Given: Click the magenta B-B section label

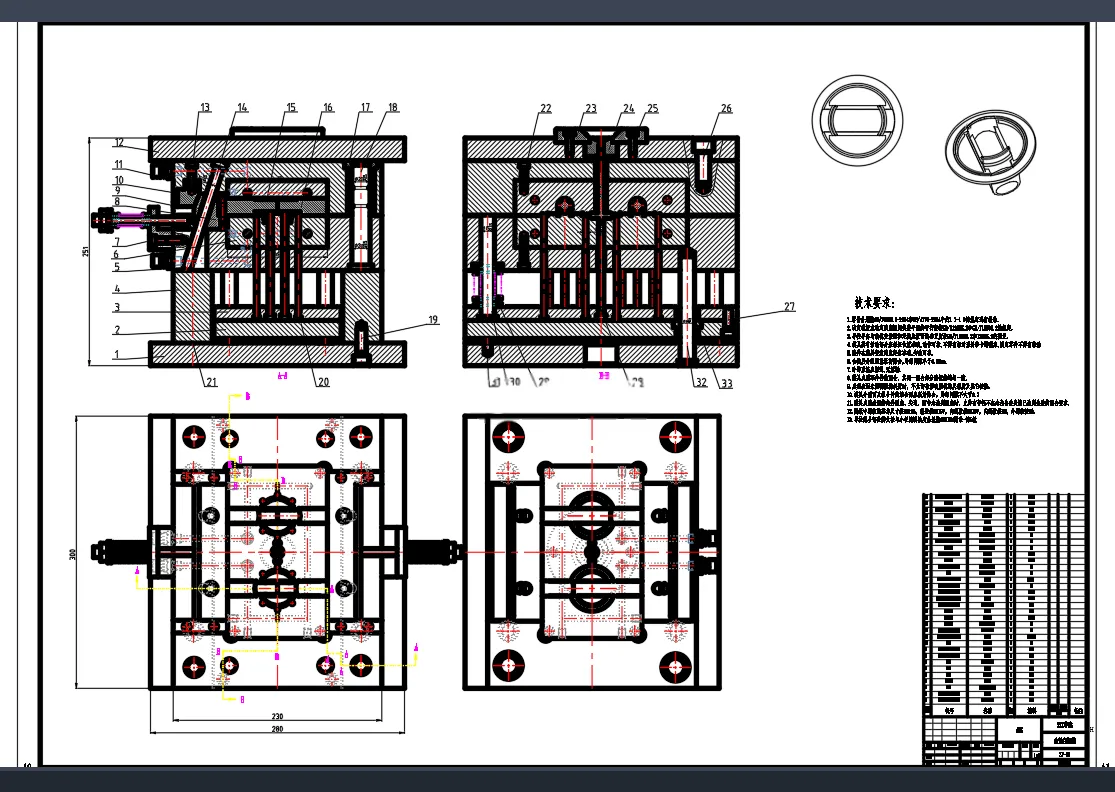Looking at the screenshot, I should 604,375.
